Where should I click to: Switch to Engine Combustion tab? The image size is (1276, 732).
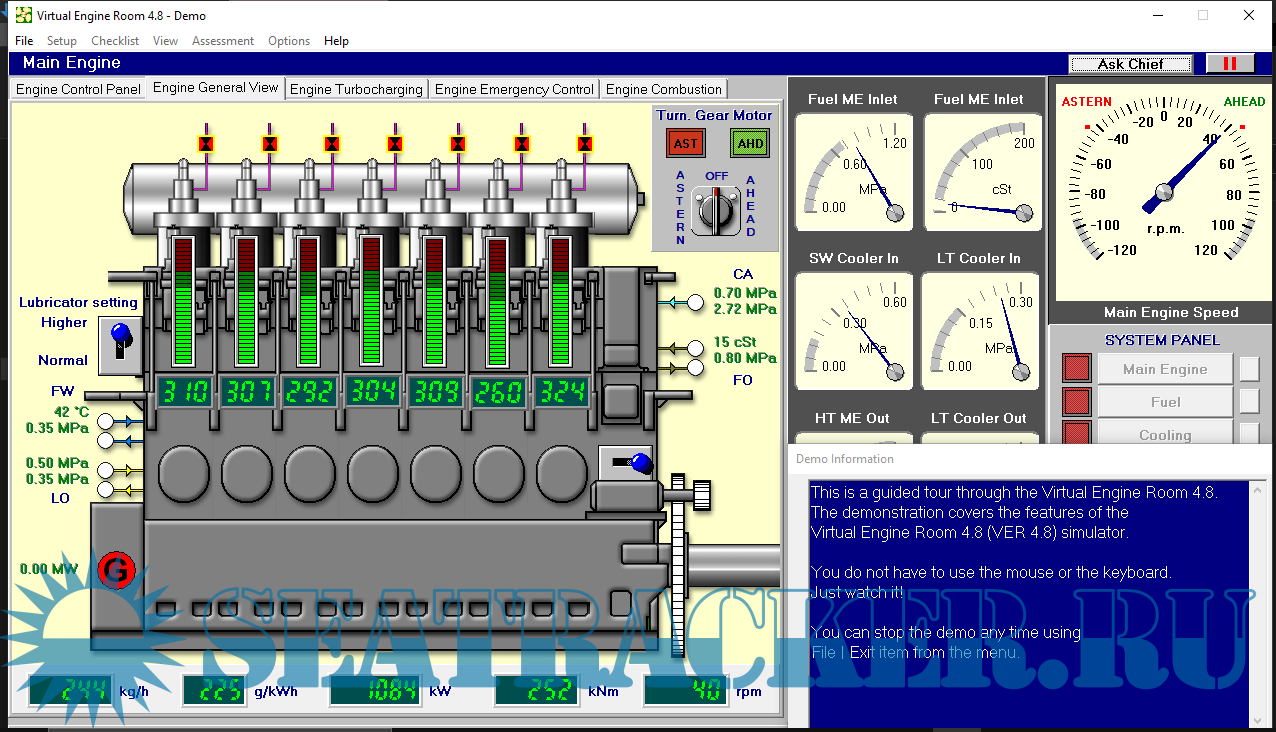663,89
